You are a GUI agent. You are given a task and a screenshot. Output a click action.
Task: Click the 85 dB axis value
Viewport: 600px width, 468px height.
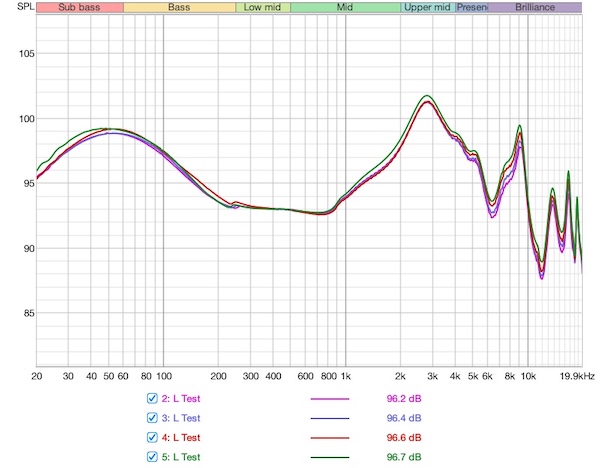coord(29,313)
